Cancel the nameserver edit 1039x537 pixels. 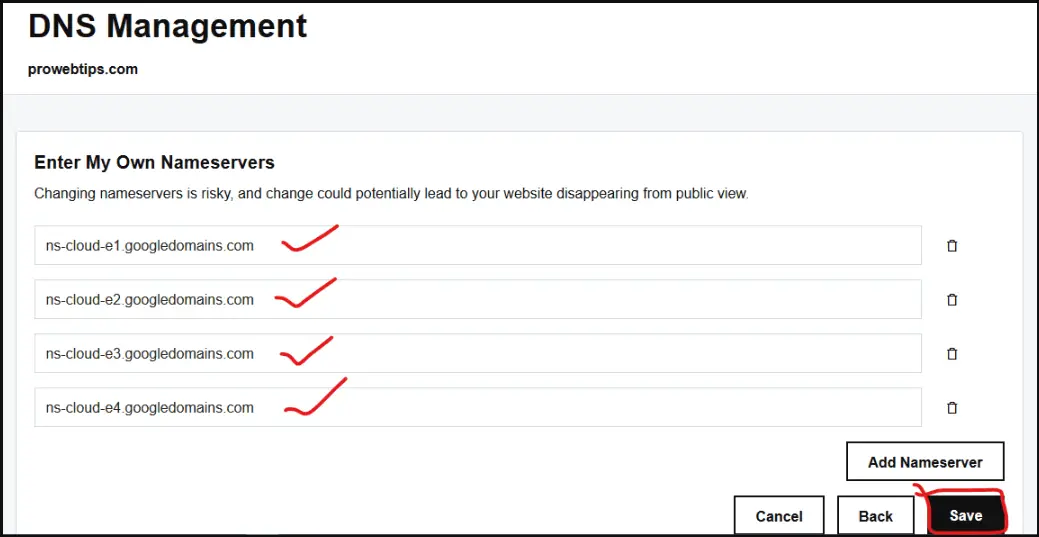tap(779, 515)
